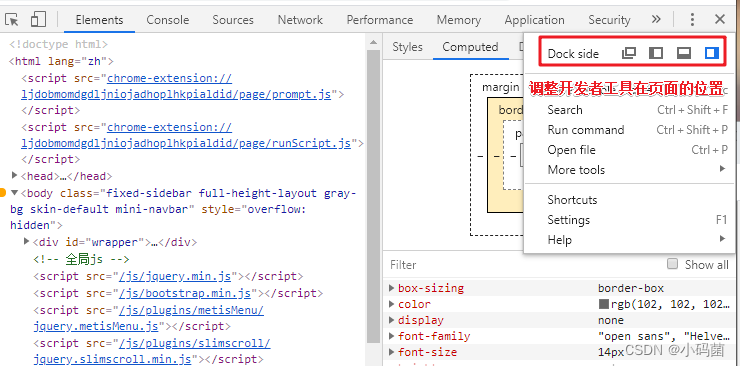Expand the font-family computed property
The height and width of the screenshot is (366, 740).
(x=392, y=336)
